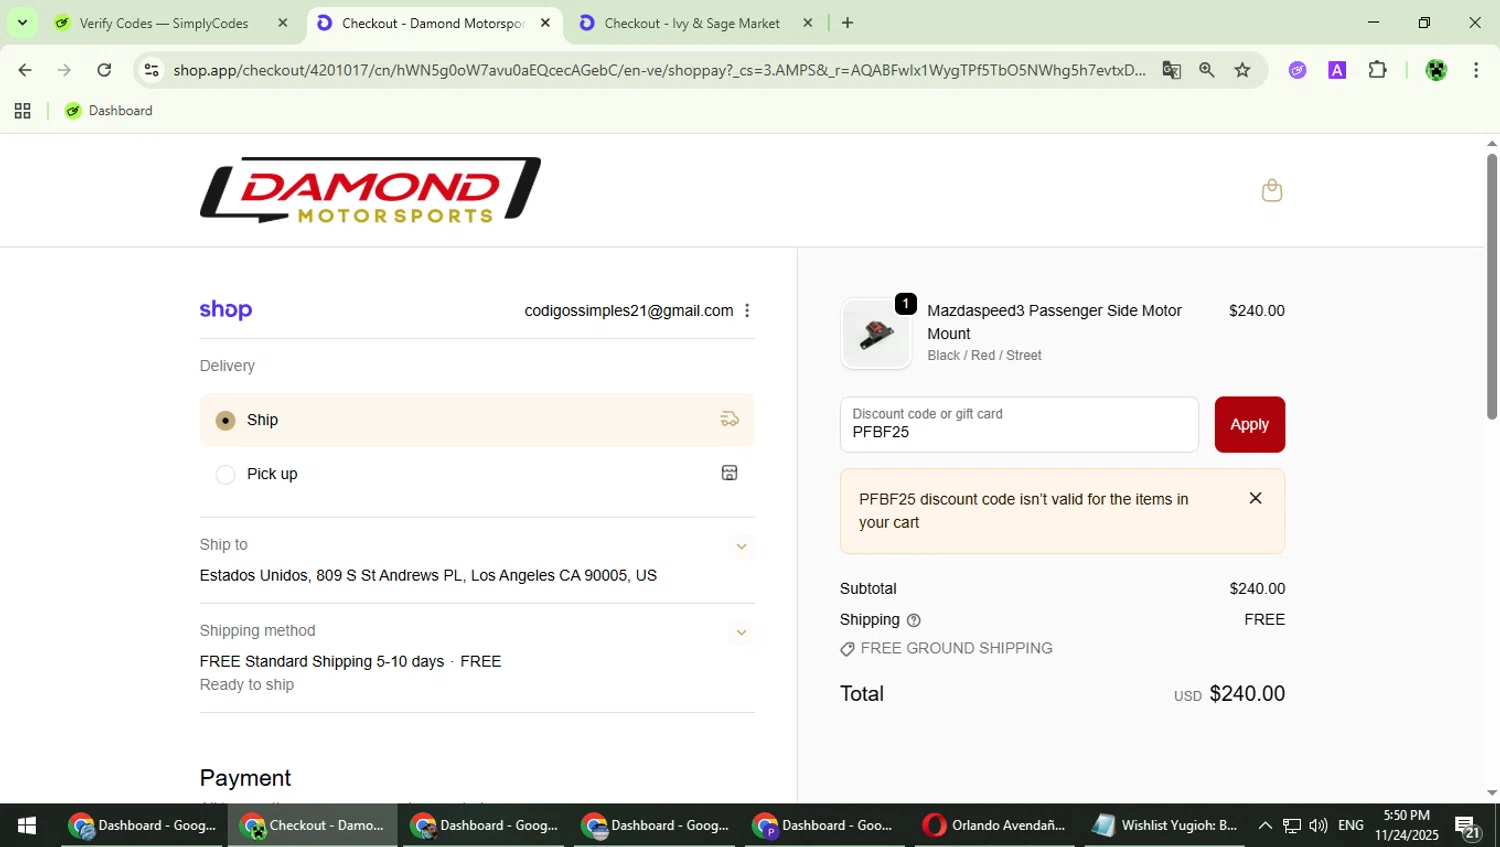Open the cart bag icon
The height and width of the screenshot is (847, 1500).
1271,190
